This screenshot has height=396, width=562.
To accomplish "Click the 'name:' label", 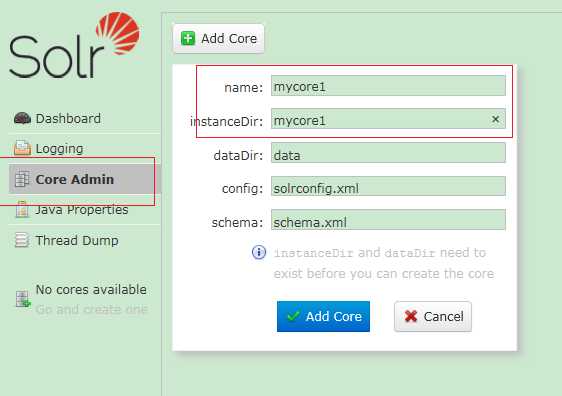I will [244, 87].
